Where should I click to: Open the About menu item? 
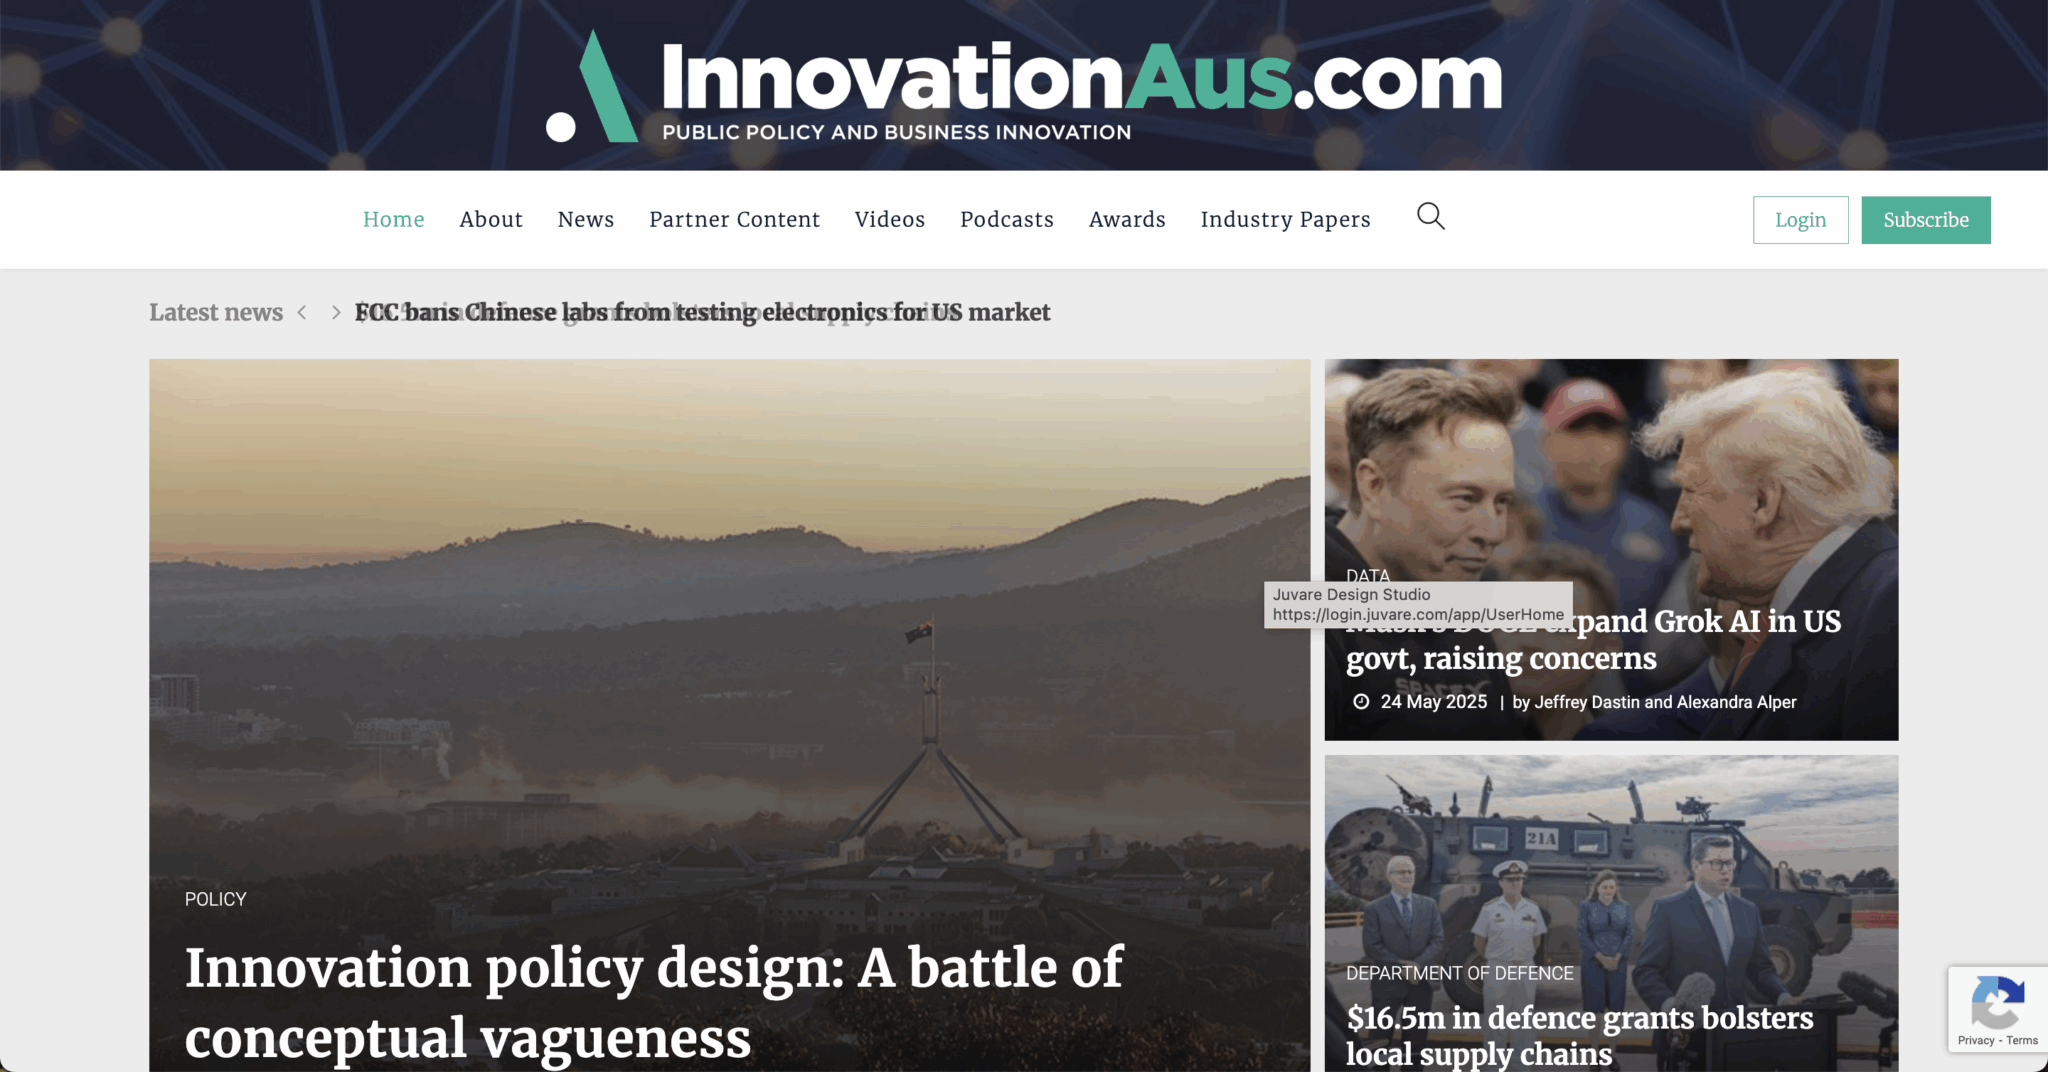[x=491, y=220]
